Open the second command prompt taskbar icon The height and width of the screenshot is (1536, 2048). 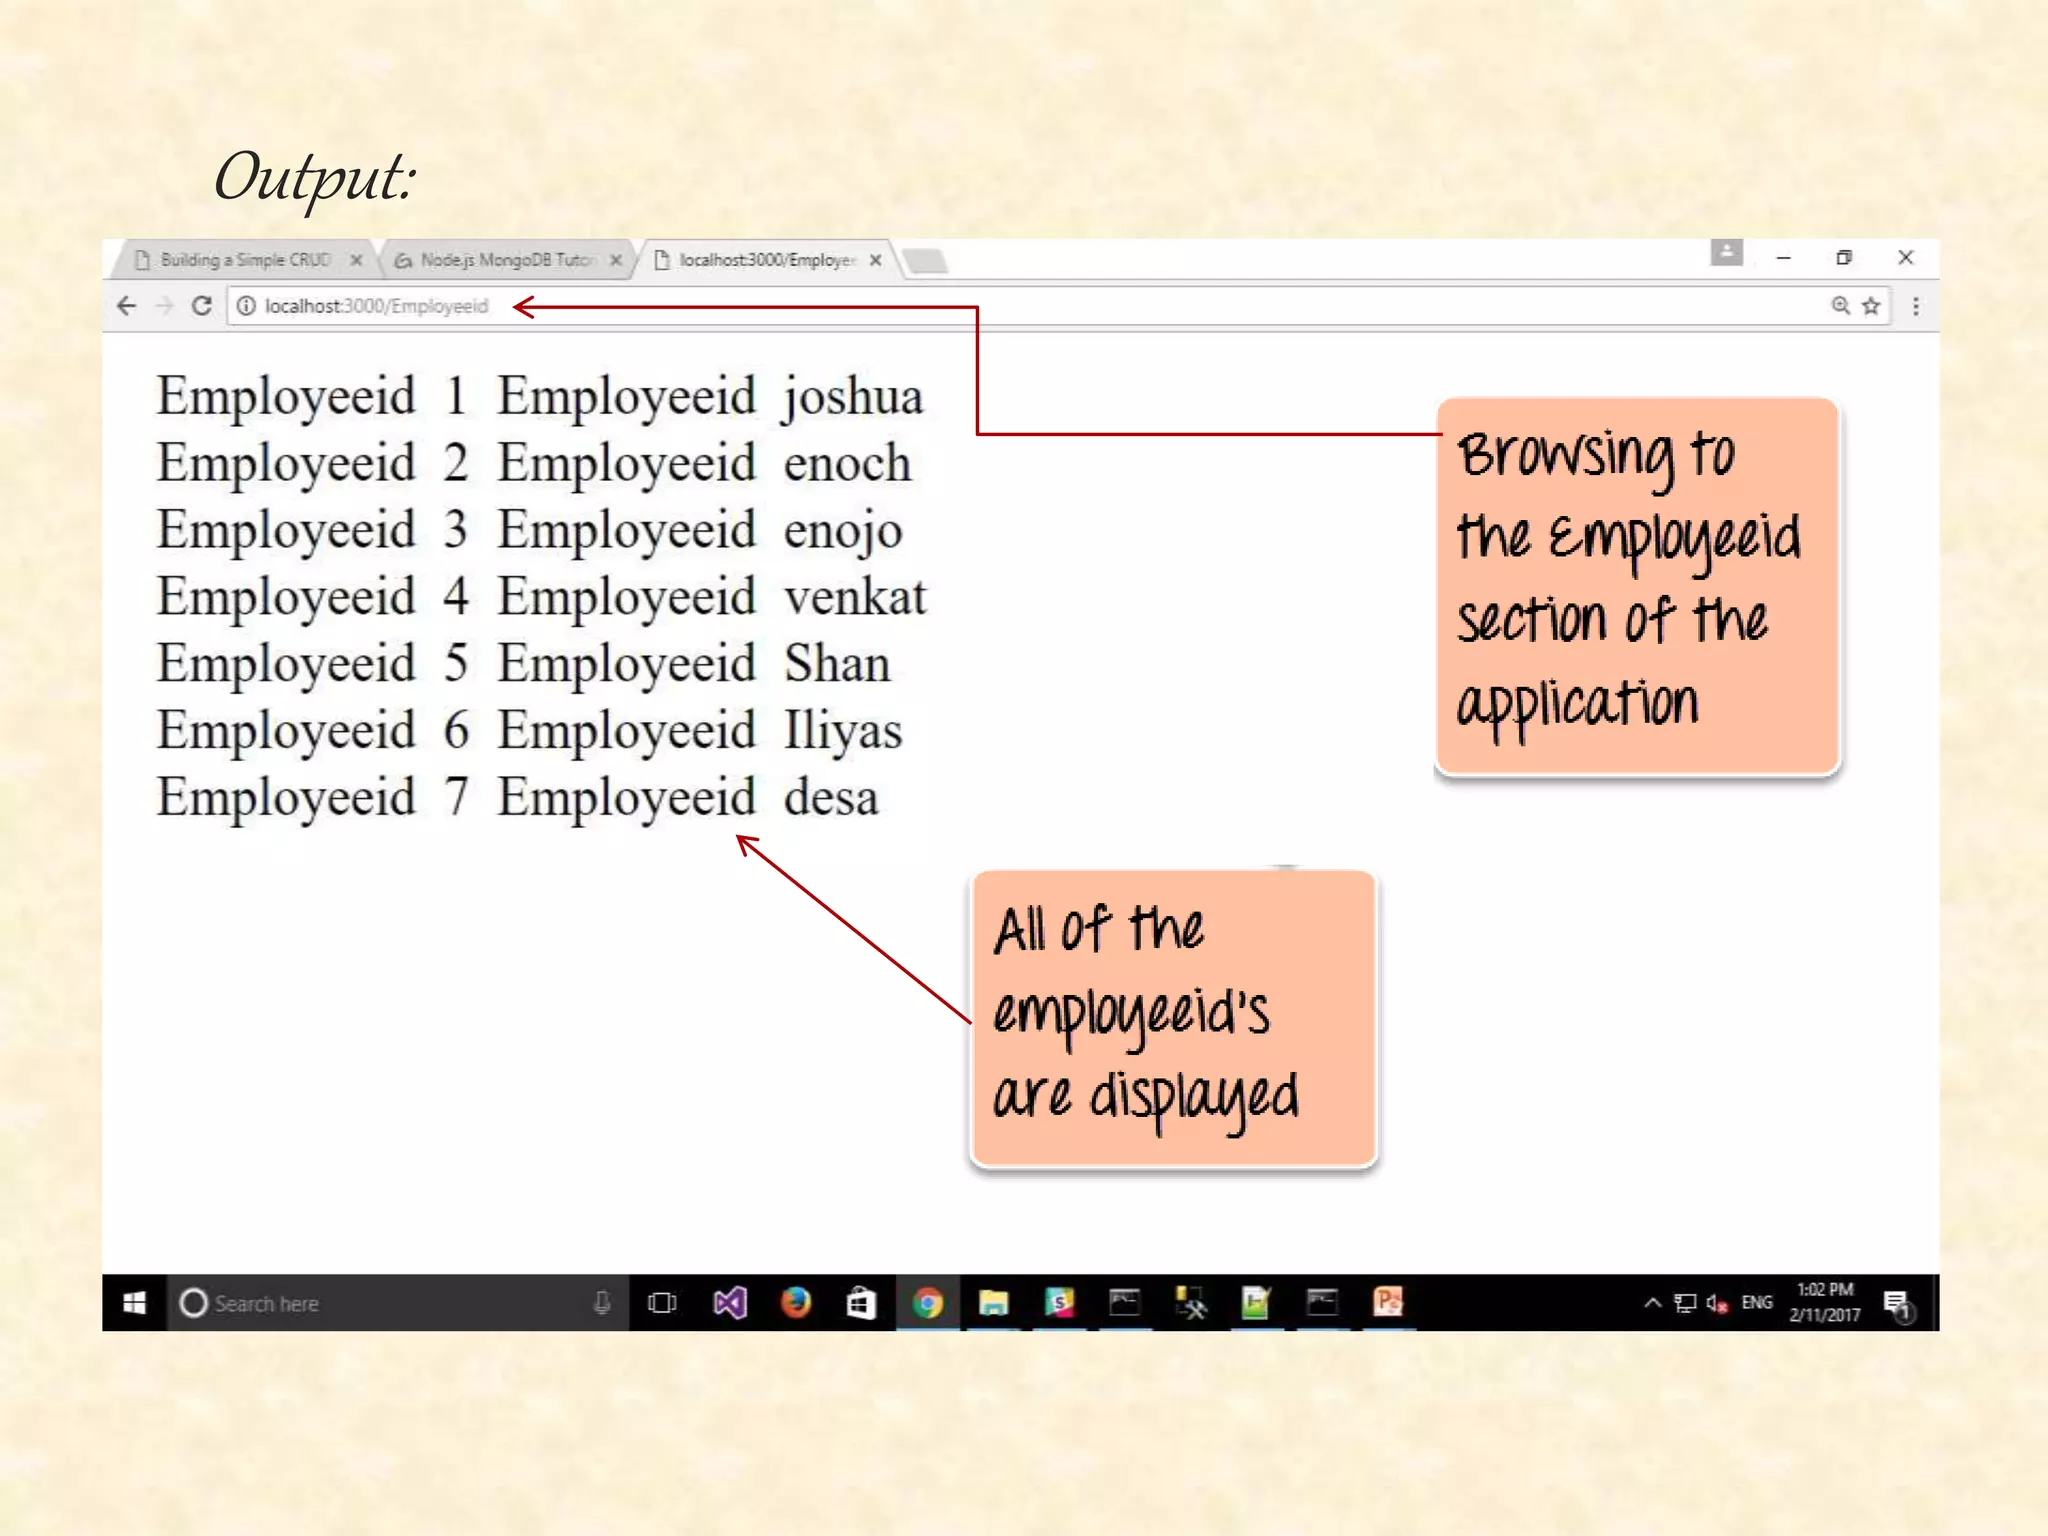click(x=1323, y=1303)
